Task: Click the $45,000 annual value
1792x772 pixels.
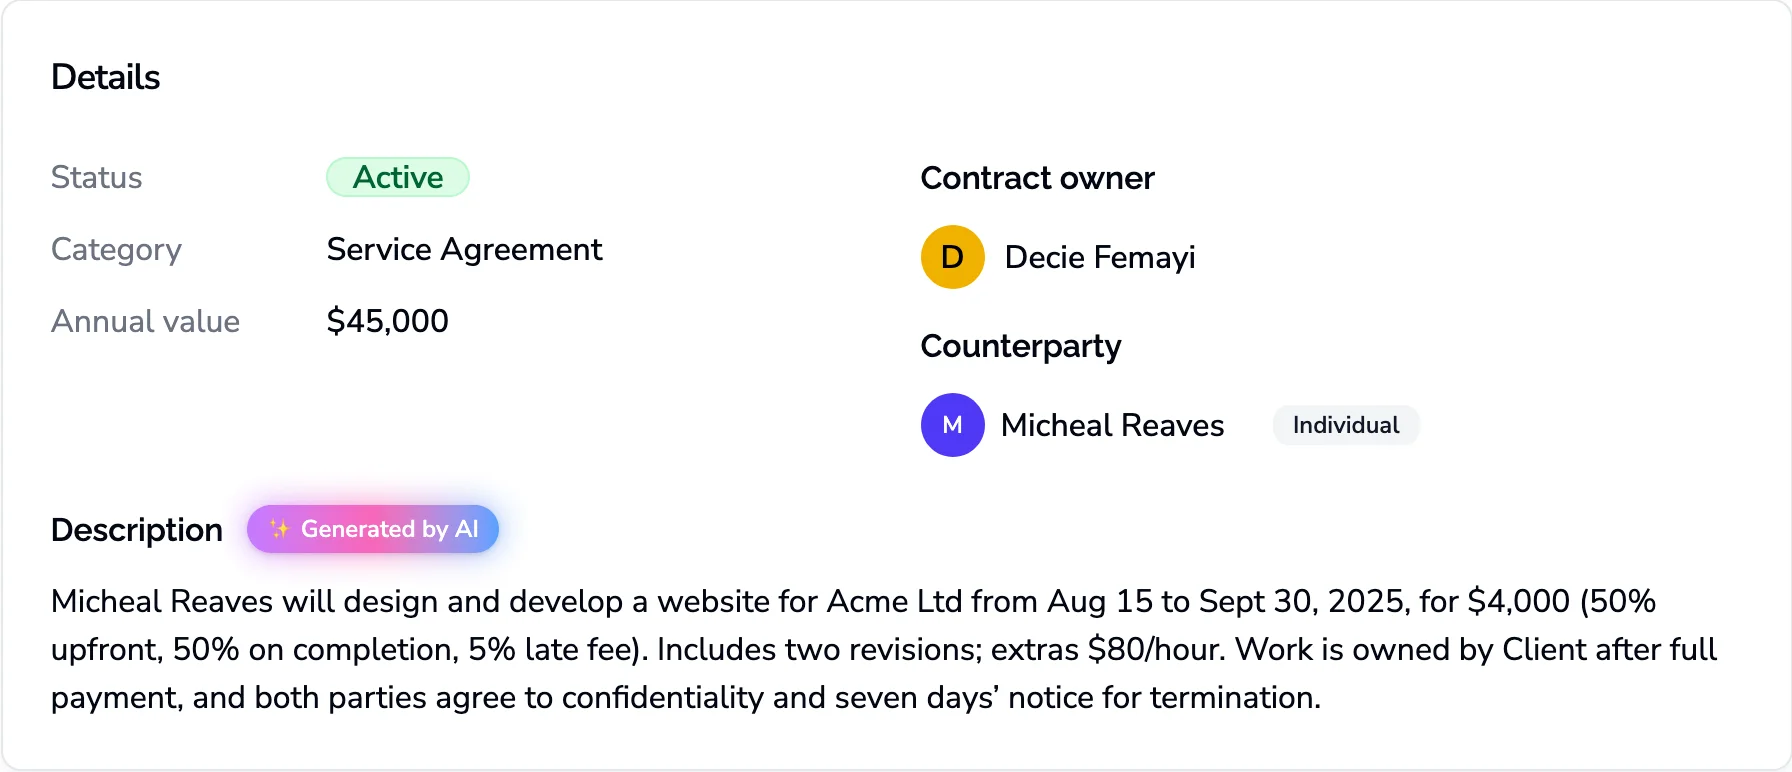Action: (387, 321)
